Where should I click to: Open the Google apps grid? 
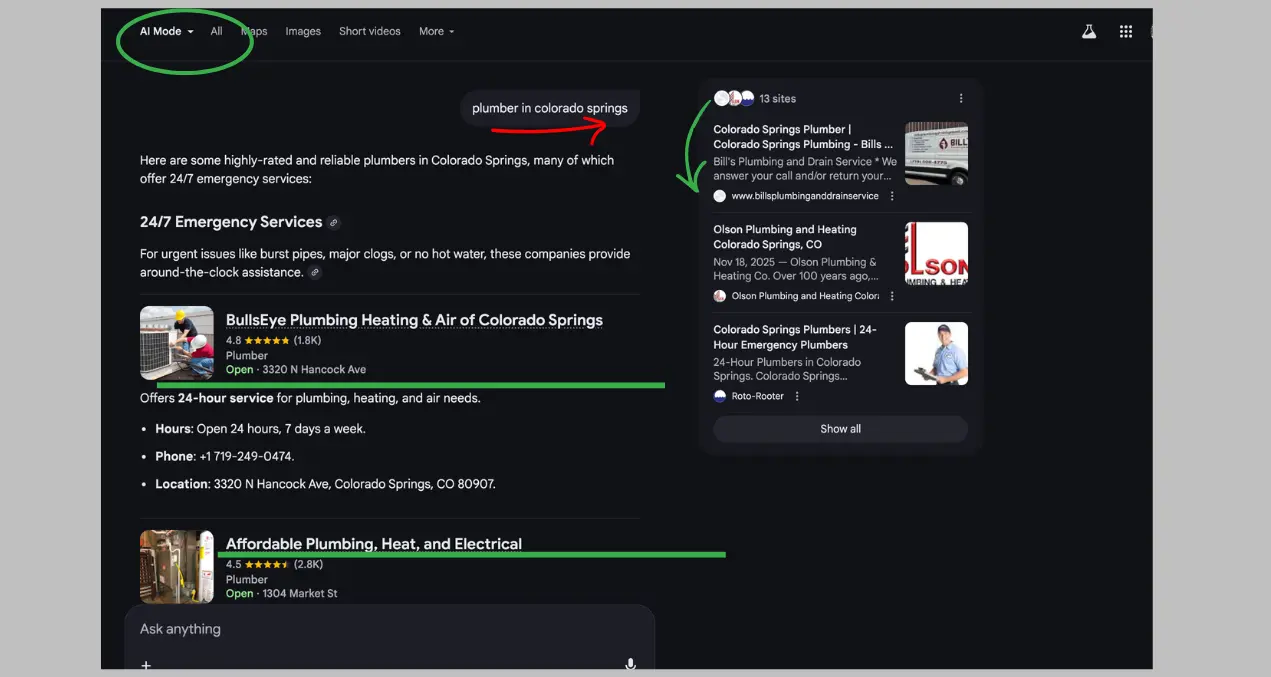[1126, 32]
